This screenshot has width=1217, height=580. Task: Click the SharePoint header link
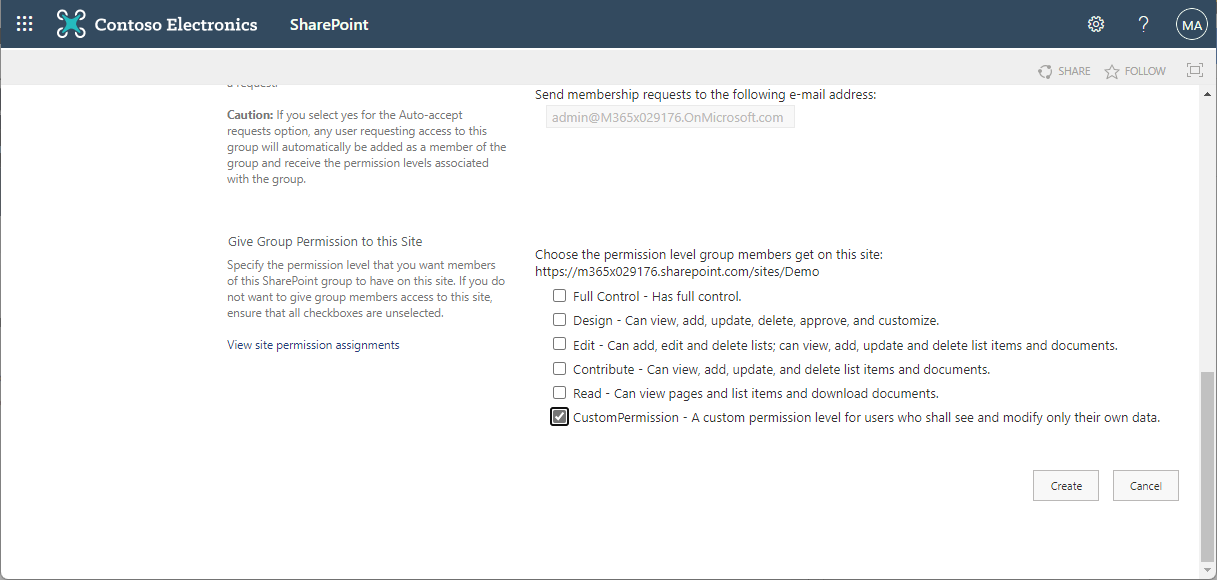329,25
